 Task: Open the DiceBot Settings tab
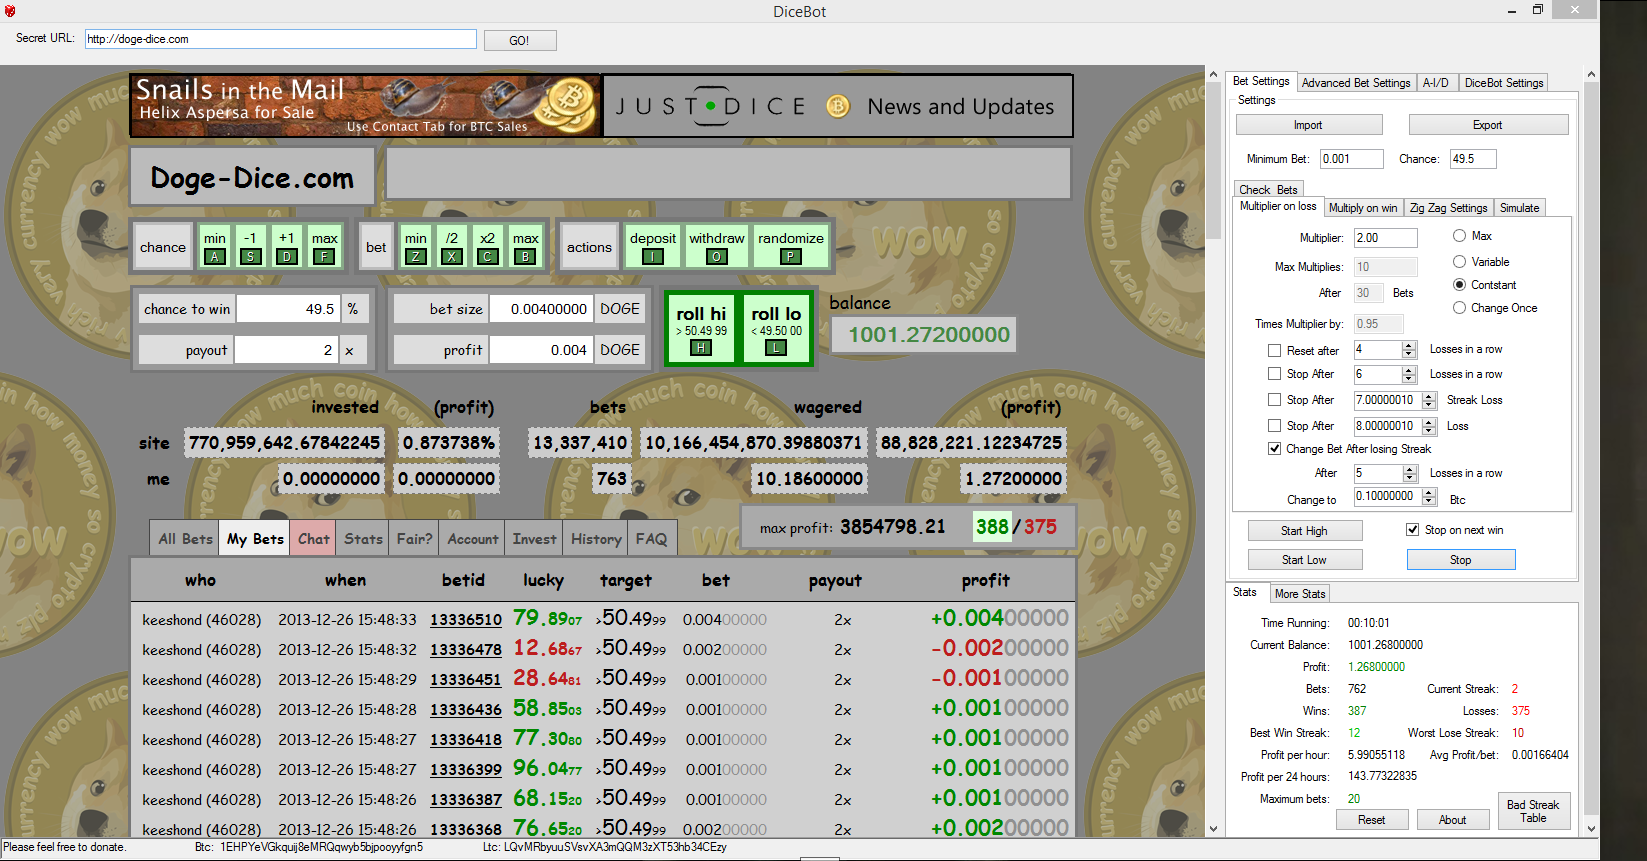pos(1504,83)
